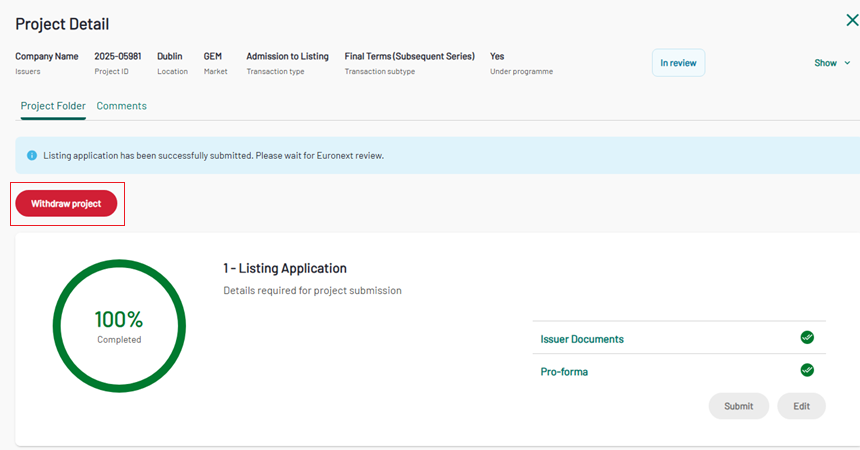Click the In review status badge
Image resolution: width=860 pixels, height=450 pixels.
tap(678, 63)
